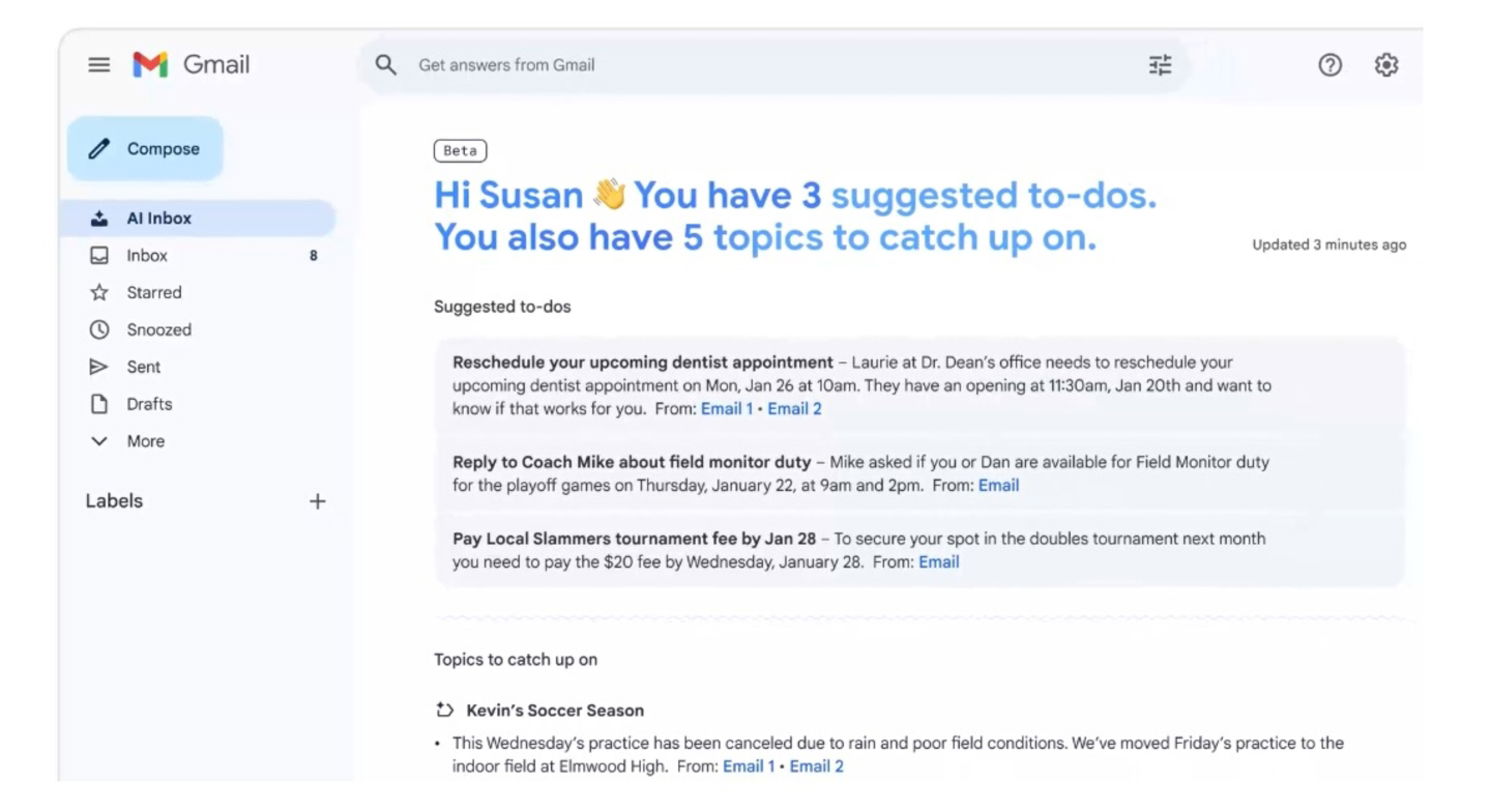Create a new label with the plus icon
Viewport: 1491px width, 810px height.
click(317, 501)
